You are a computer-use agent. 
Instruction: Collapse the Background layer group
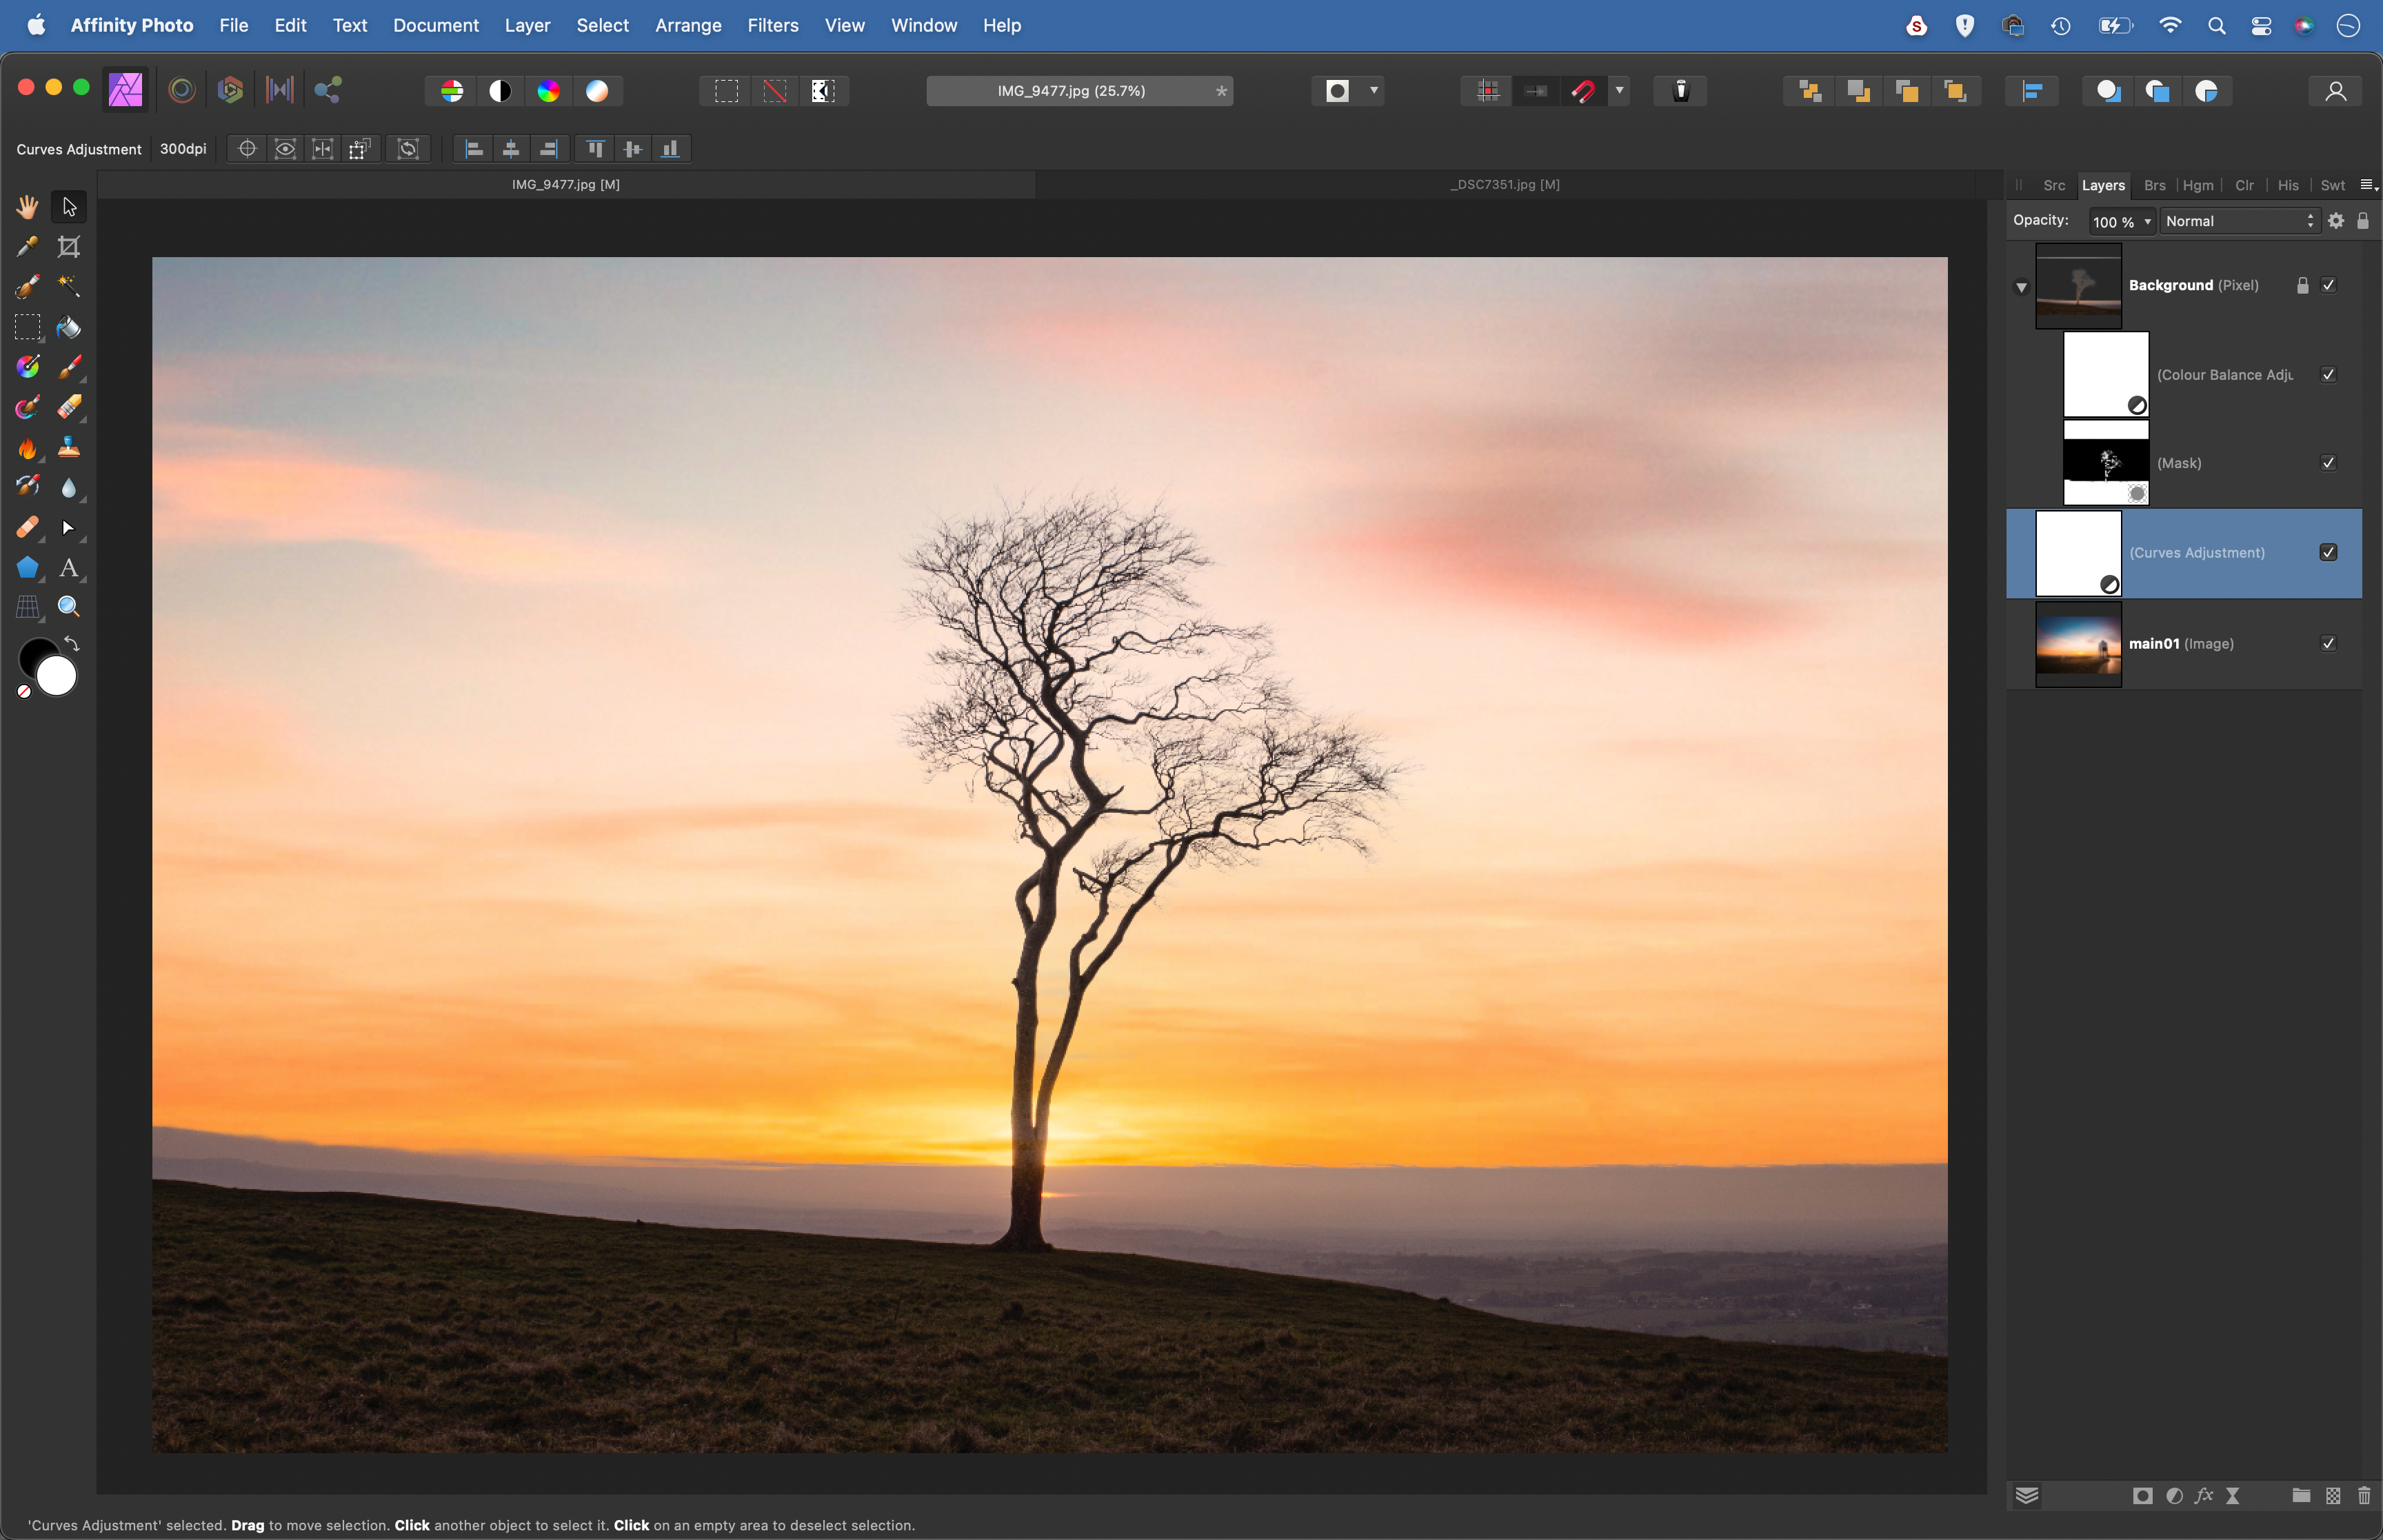2021,287
